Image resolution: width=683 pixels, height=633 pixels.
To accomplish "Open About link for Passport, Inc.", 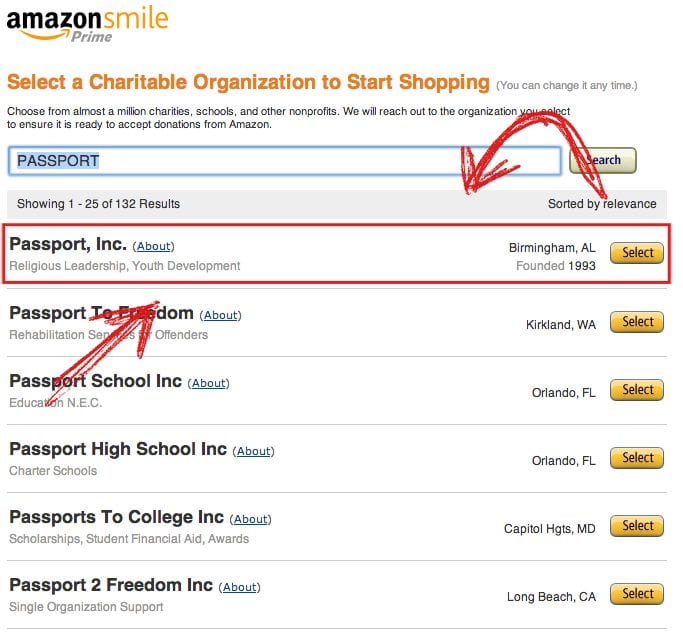I will [x=153, y=246].
